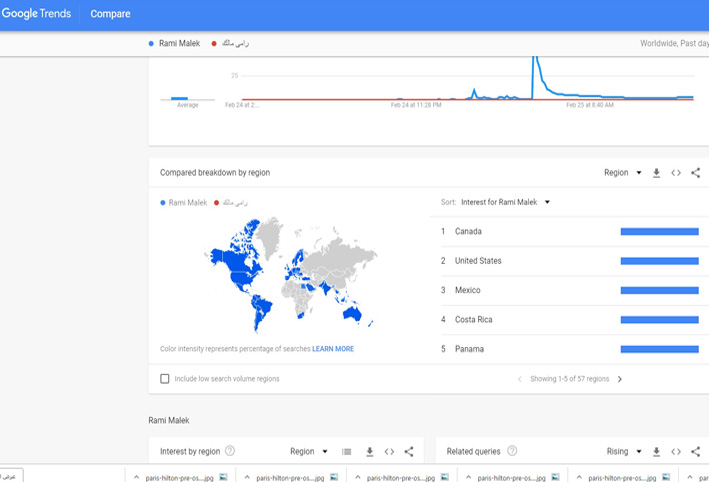Open help for Interest by region

(230, 451)
